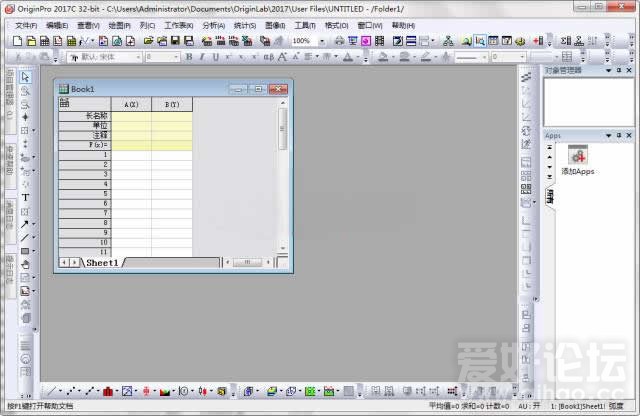Switch to the Sheet1 tab
The width and height of the screenshot is (640, 416).
[102, 263]
